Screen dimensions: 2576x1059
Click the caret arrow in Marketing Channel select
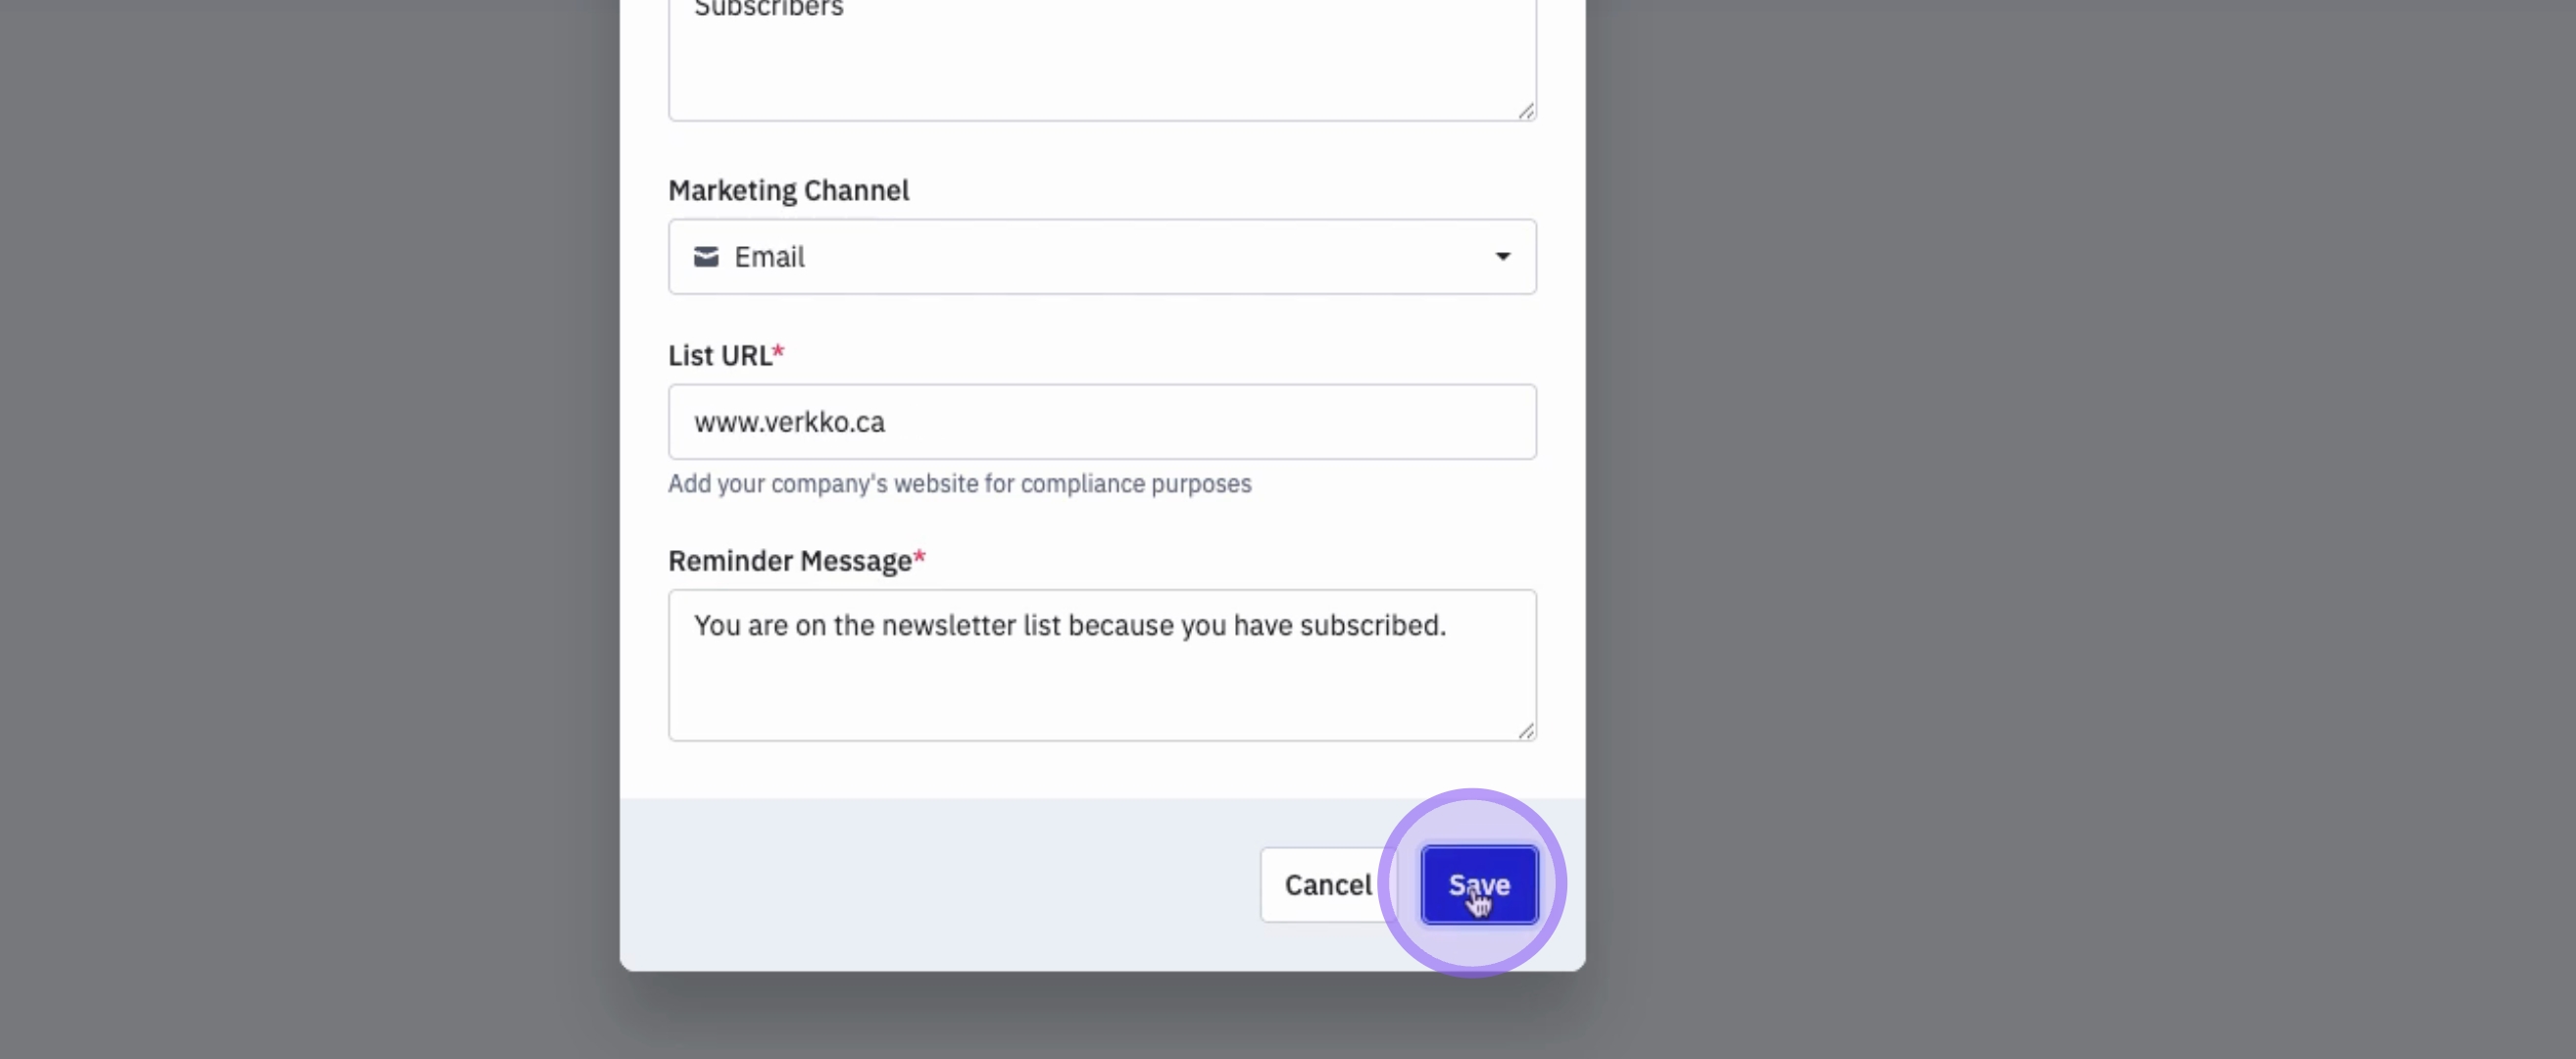(1502, 257)
